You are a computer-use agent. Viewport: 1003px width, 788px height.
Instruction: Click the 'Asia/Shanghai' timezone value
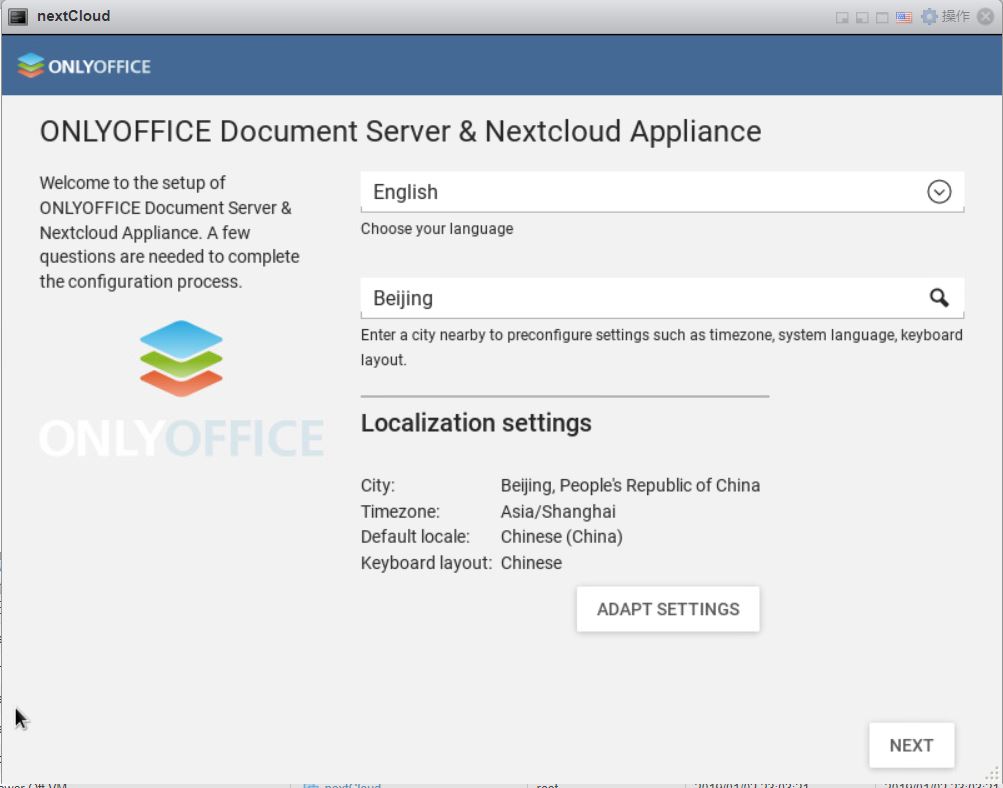click(558, 512)
